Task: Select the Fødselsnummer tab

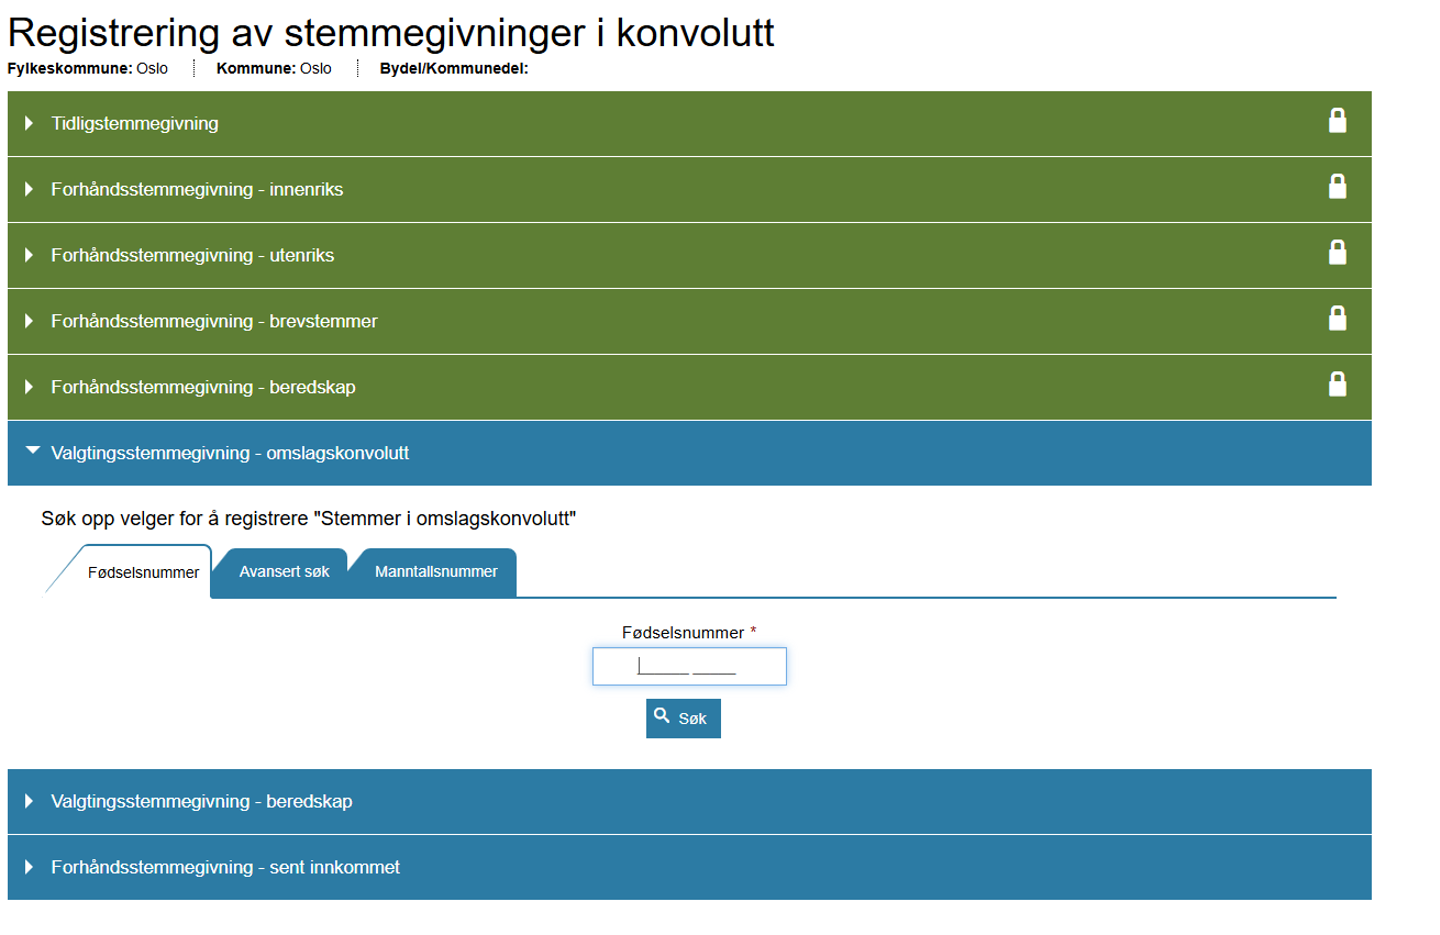Action: point(143,573)
